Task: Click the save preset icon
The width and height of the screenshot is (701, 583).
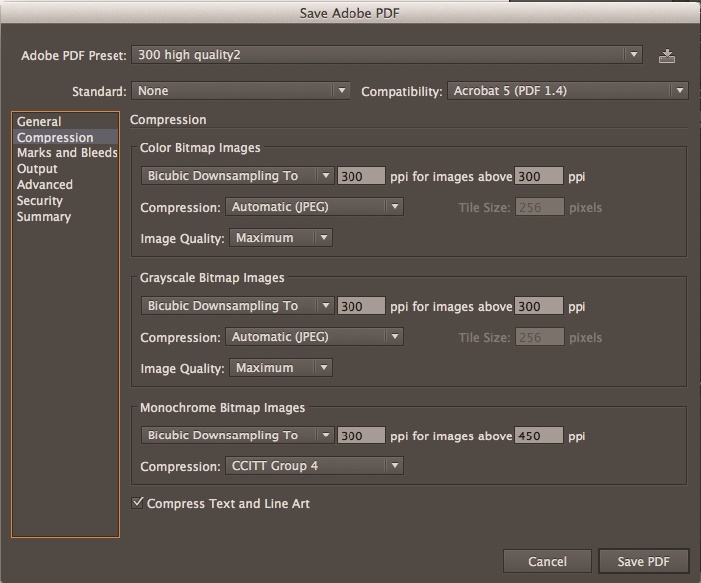Action: [667, 56]
